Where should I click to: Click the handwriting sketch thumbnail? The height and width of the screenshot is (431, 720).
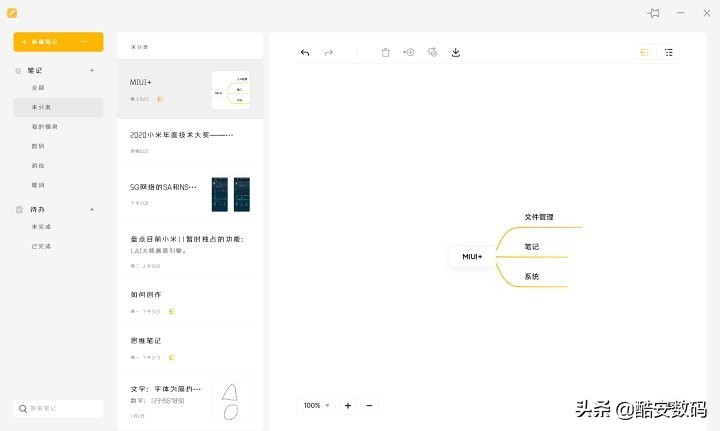point(231,402)
